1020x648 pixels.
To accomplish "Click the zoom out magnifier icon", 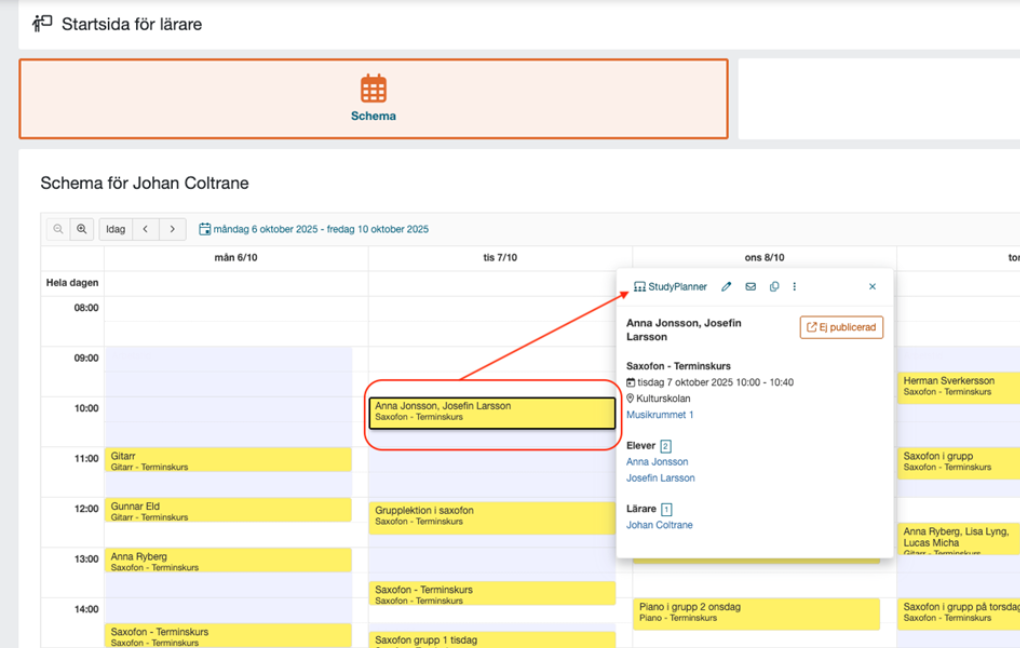I will [x=58, y=229].
